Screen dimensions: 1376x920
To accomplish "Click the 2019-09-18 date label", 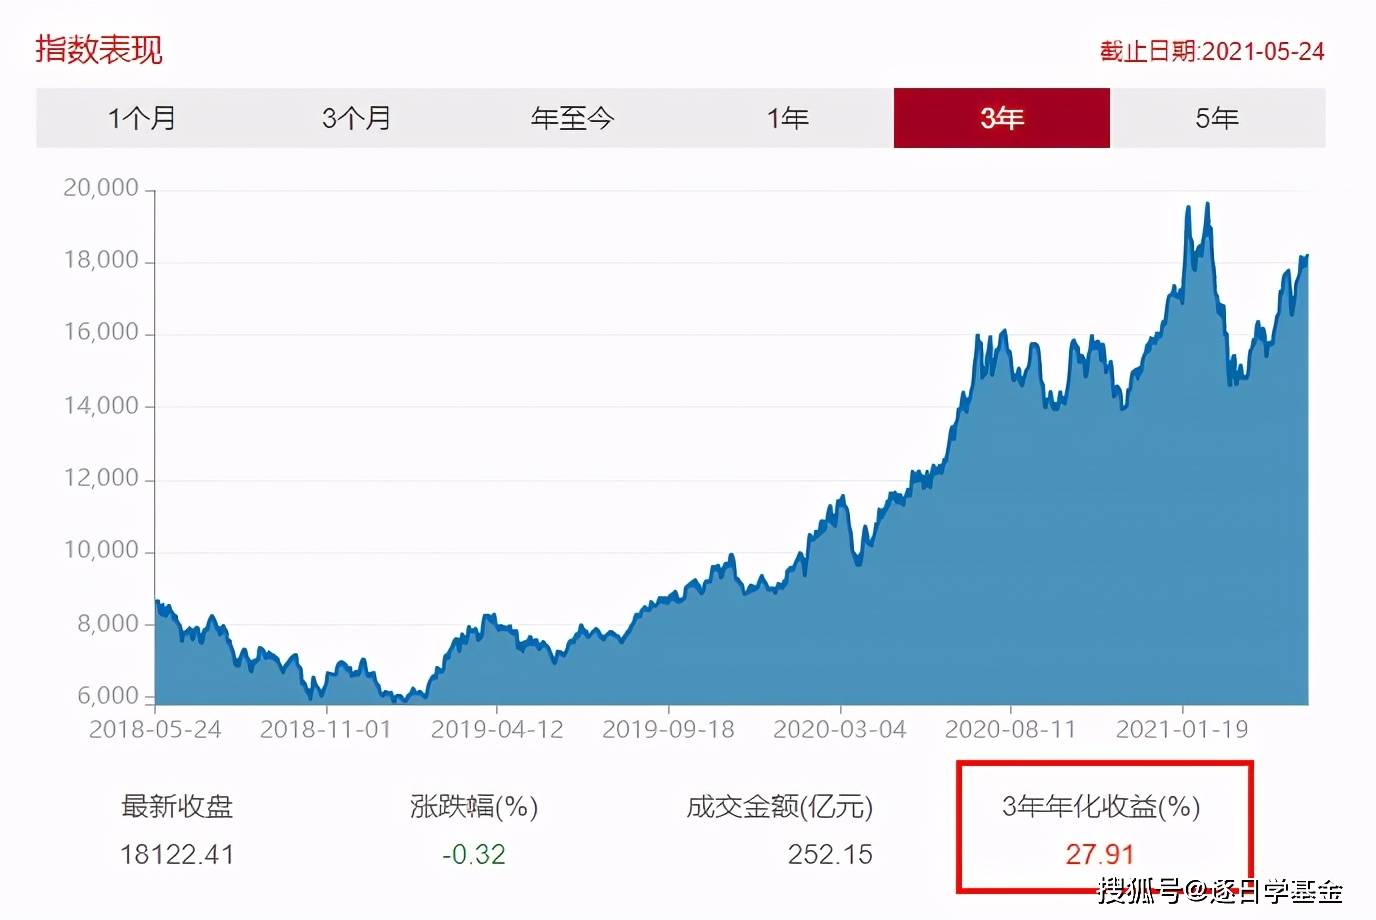I will tap(668, 730).
